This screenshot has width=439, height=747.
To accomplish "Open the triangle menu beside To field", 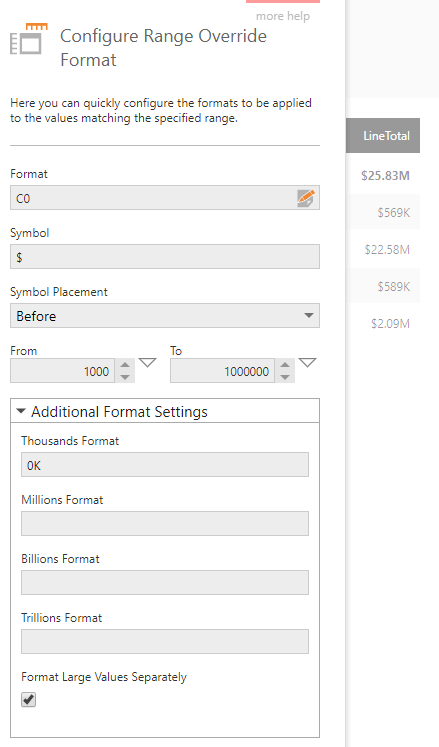I will [307, 363].
